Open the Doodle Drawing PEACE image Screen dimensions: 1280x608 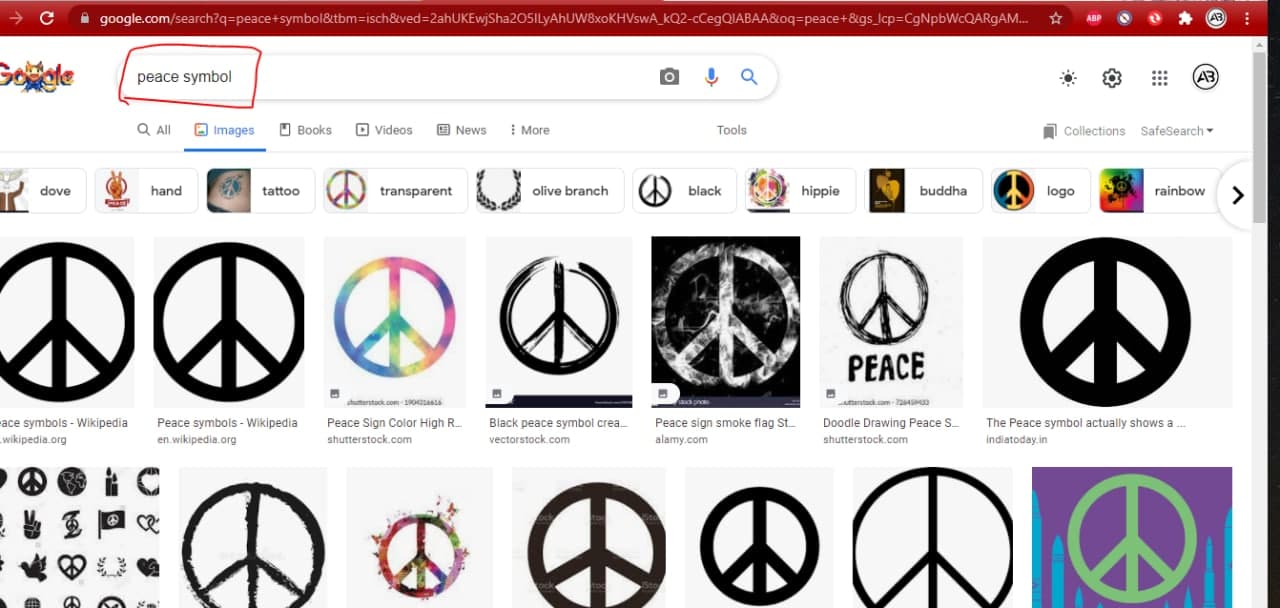[891, 322]
